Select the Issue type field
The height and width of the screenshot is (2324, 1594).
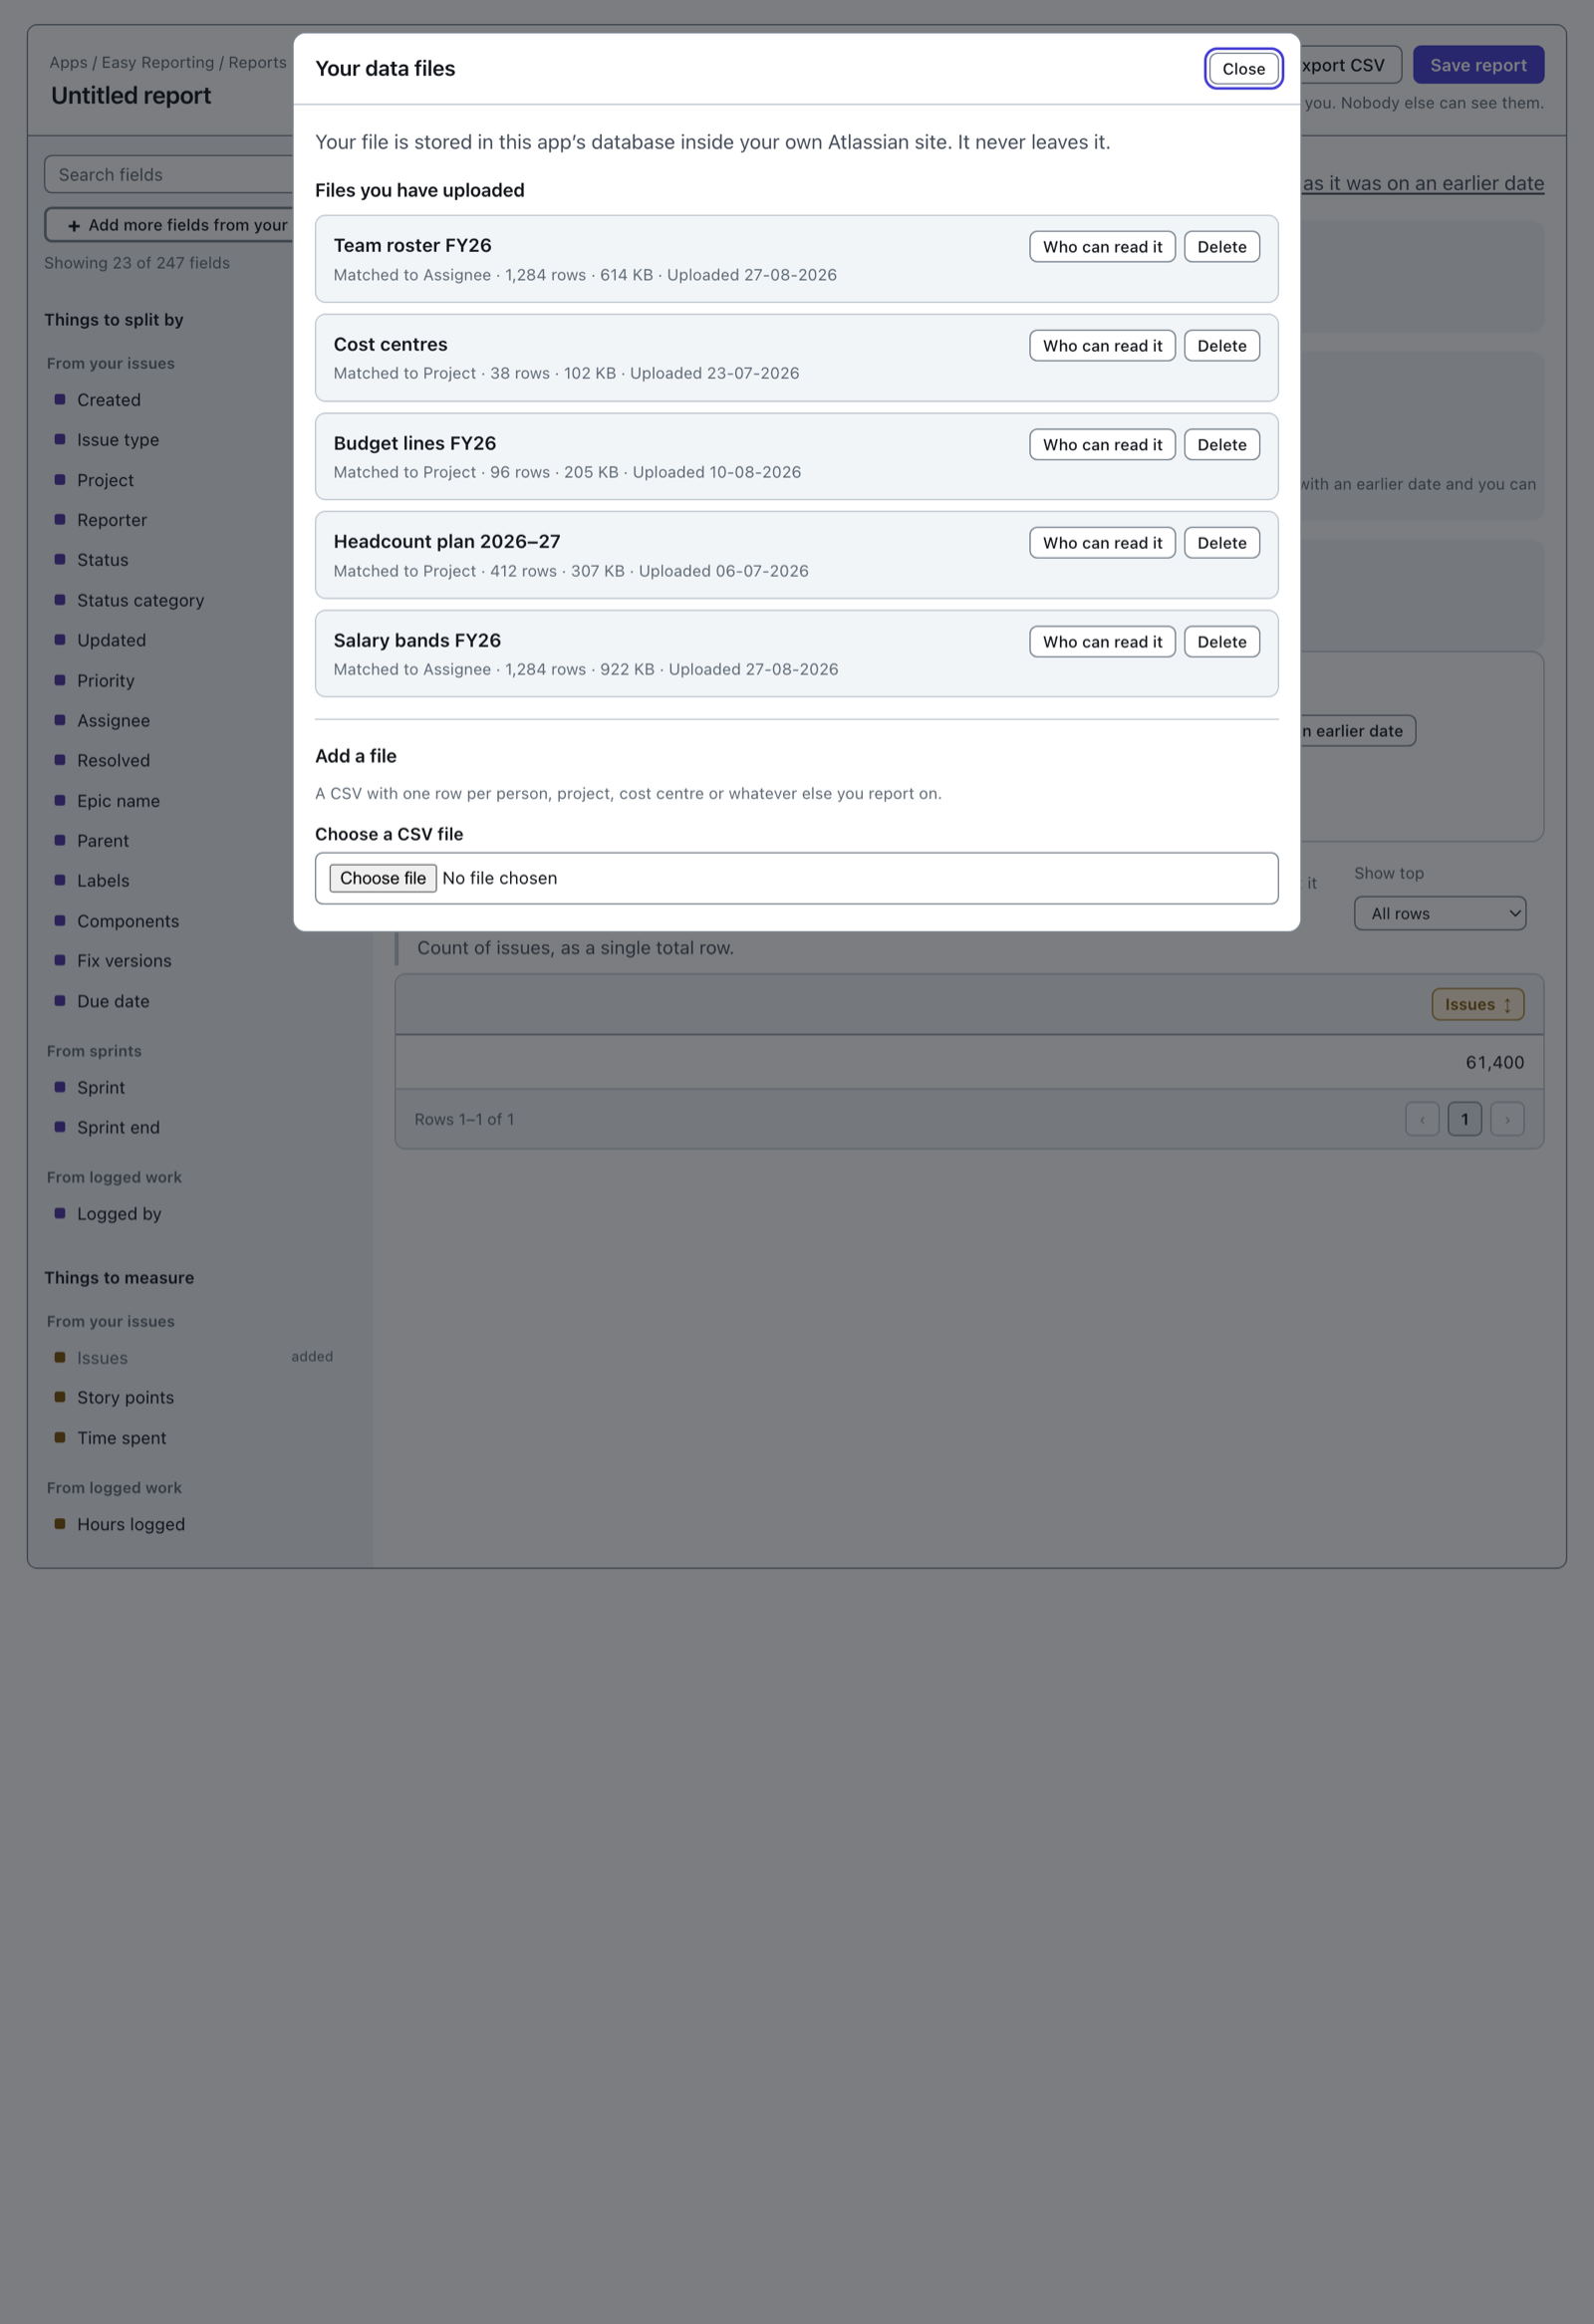(x=117, y=440)
